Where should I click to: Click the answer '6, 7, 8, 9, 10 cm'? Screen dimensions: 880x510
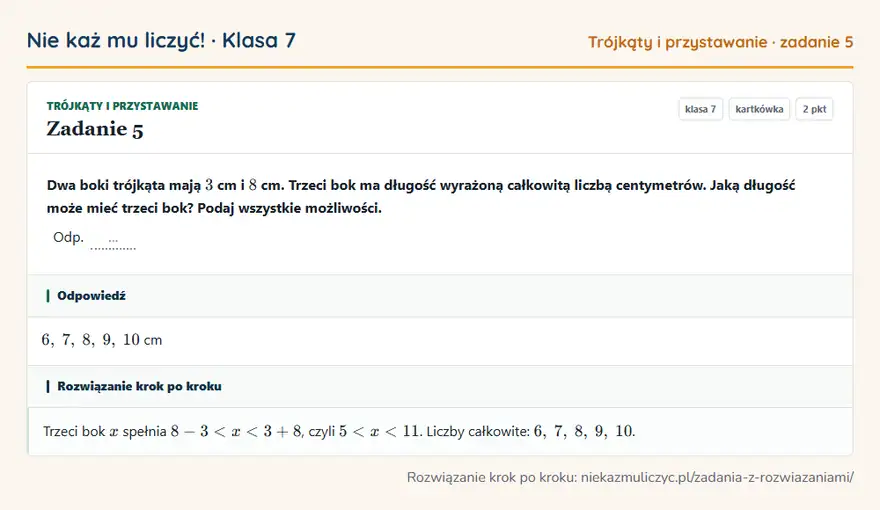tap(102, 340)
